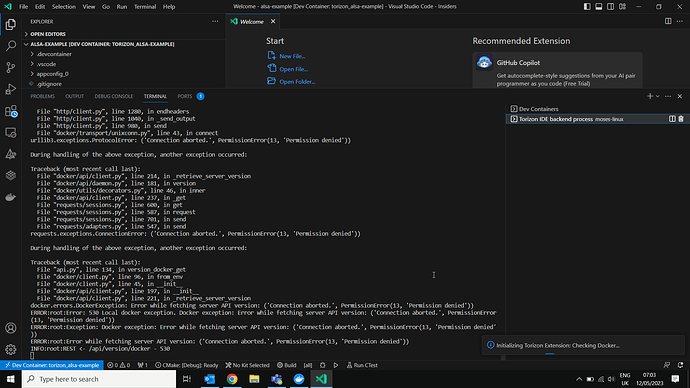Viewport: 690px width, 388px height.
Task: Toggle panel layout button in title bar
Action: 599,7
